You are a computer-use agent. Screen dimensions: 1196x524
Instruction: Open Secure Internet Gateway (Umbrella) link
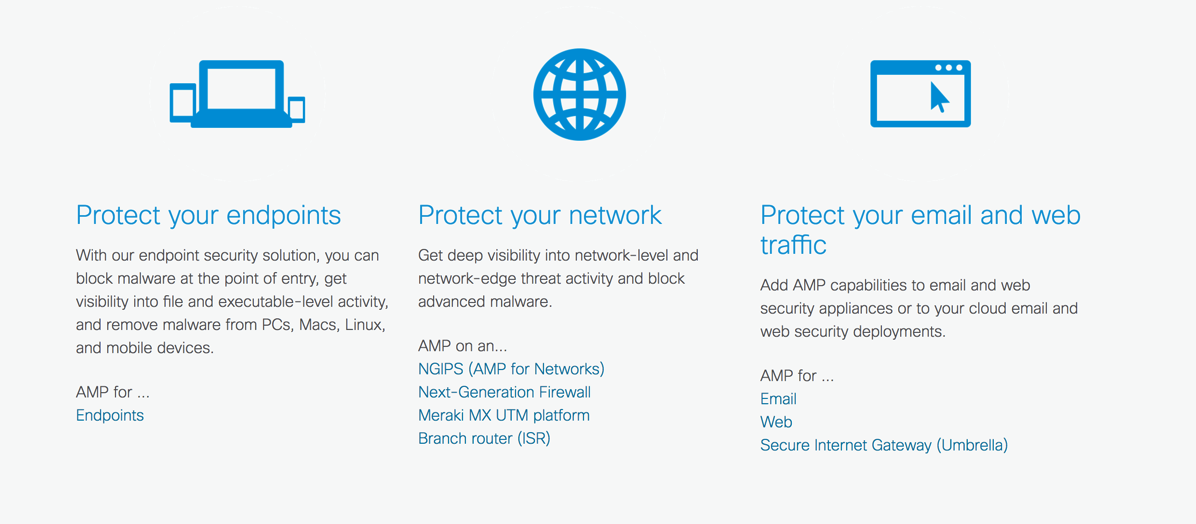click(884, 445)
